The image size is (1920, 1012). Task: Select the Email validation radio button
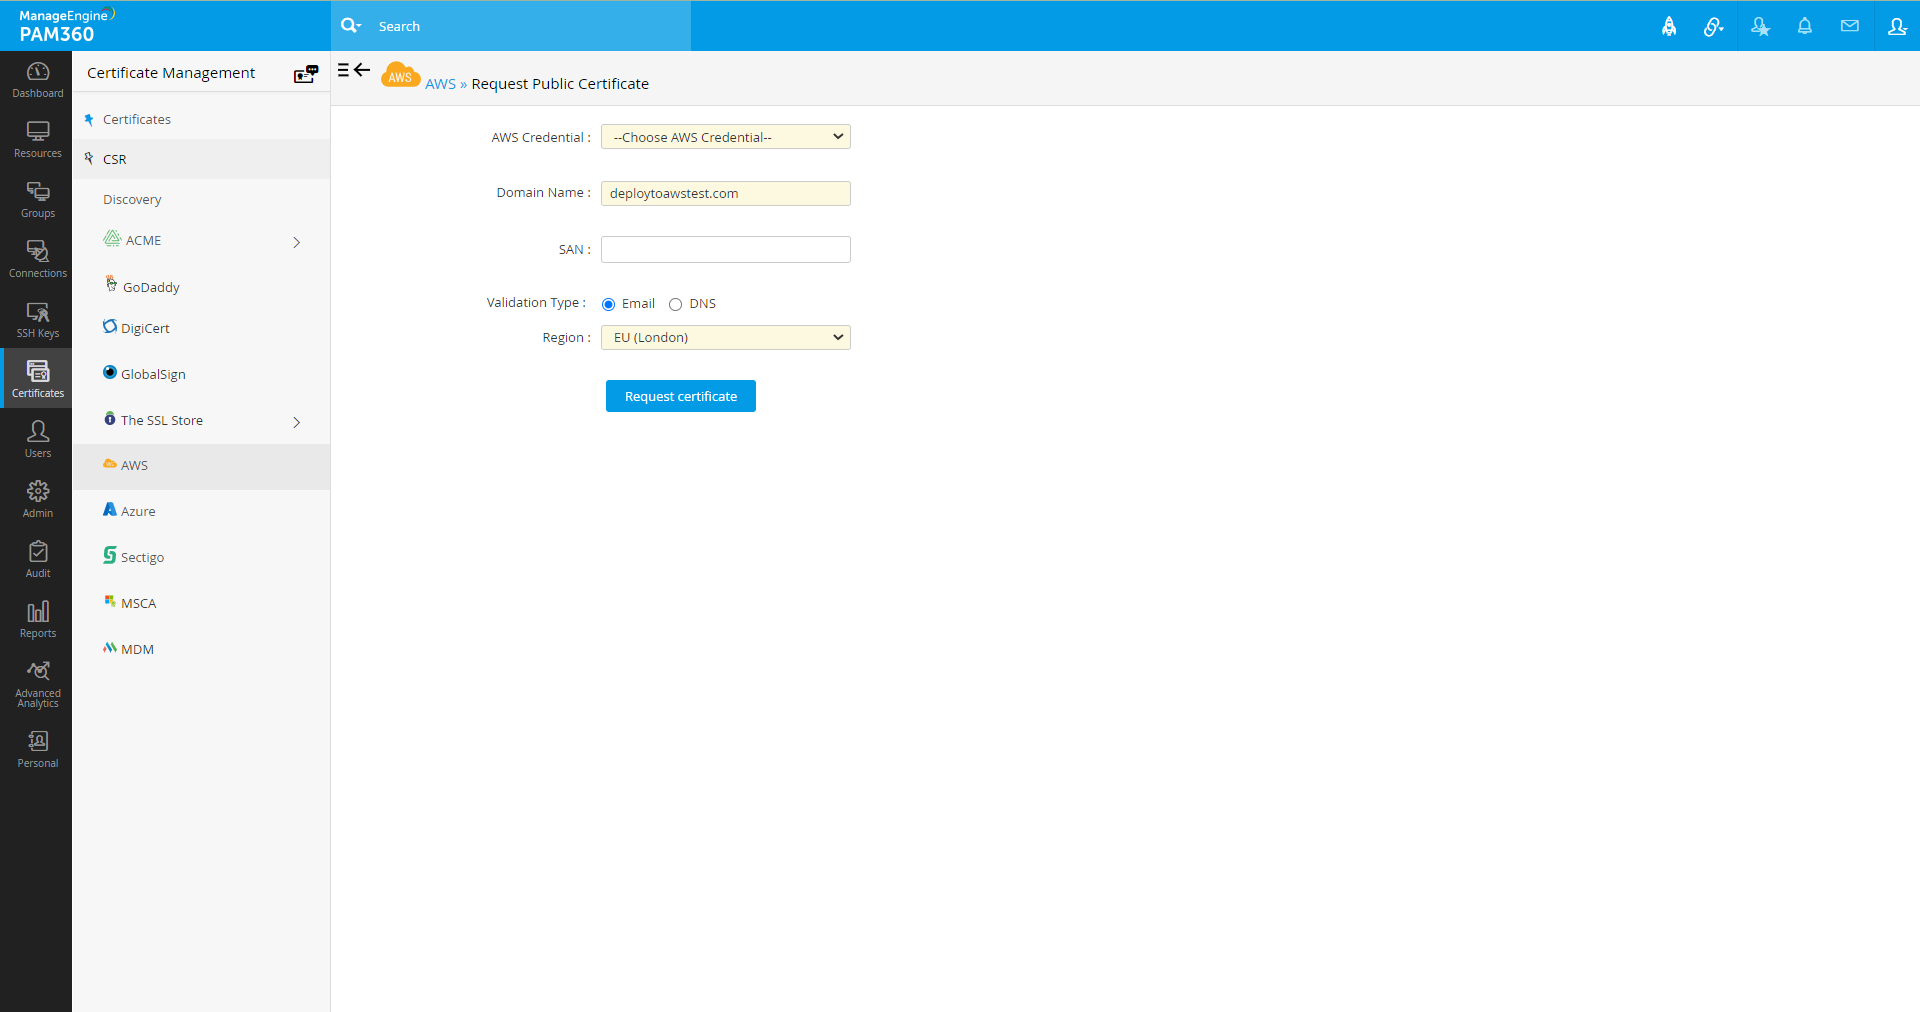coord(608,304)
